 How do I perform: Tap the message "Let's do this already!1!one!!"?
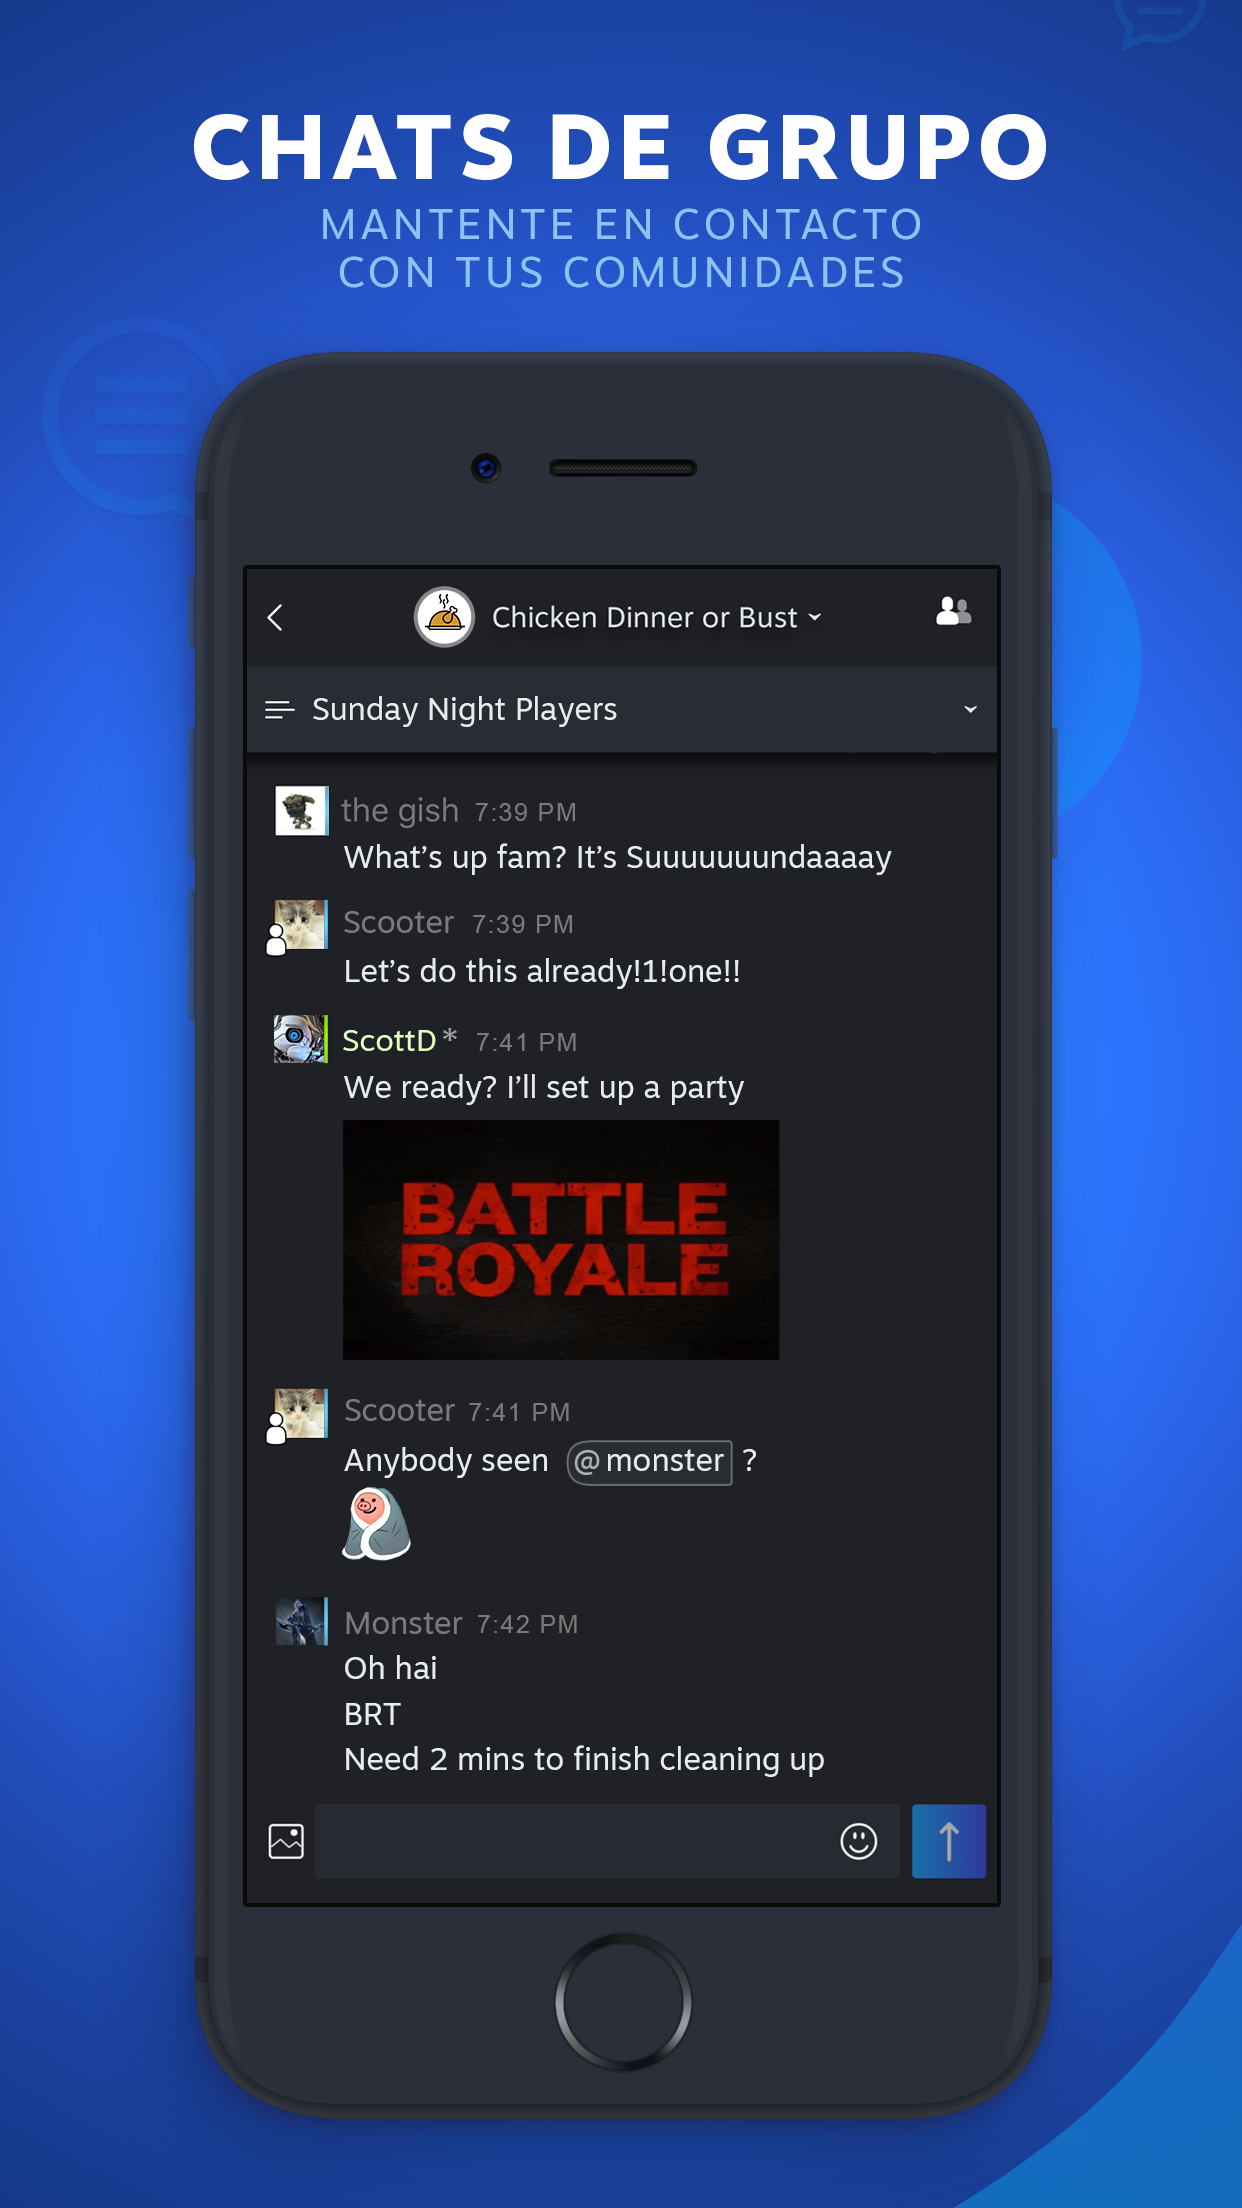[542, 971]
